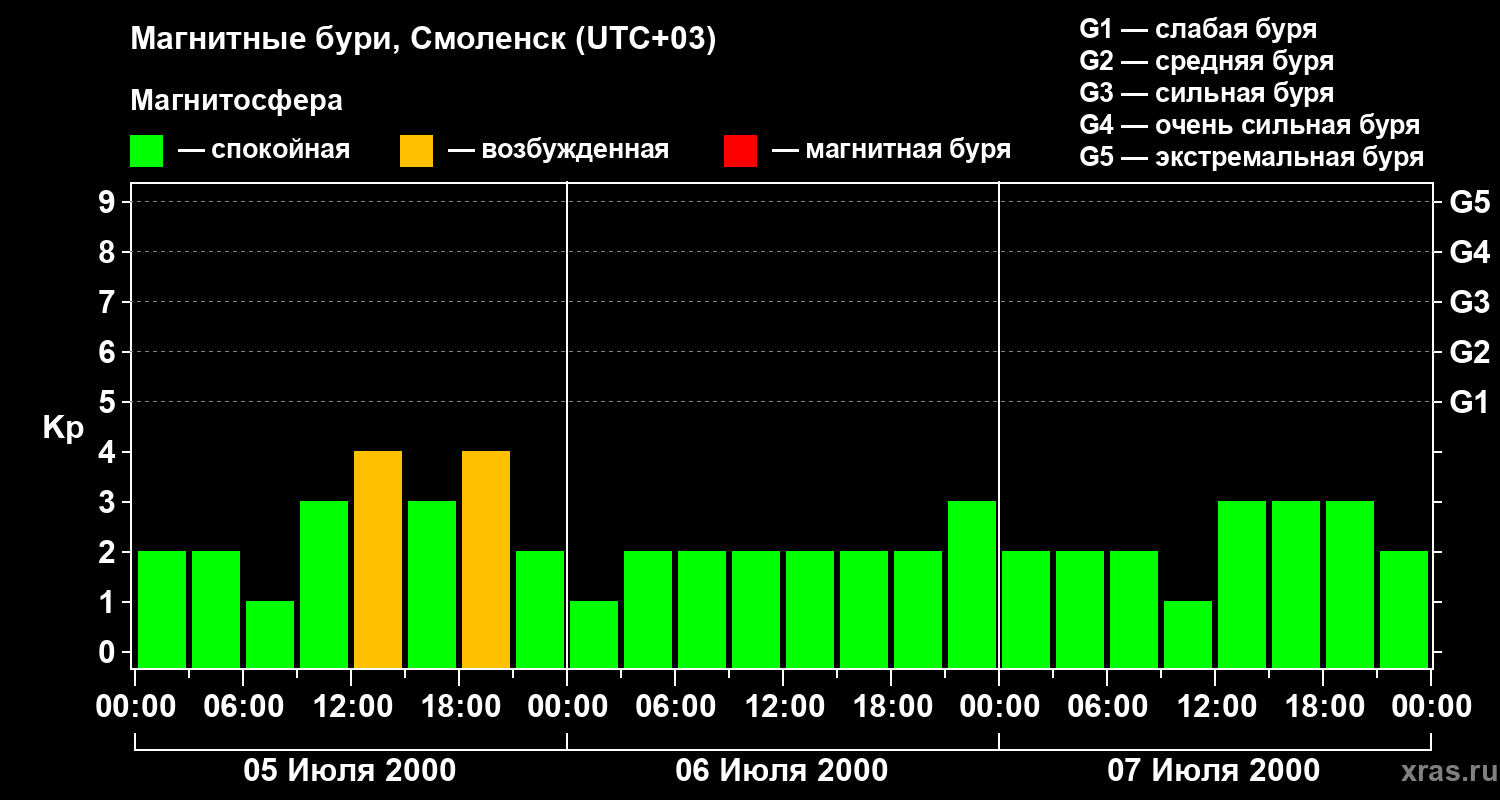Click the "G1 — слабая буря" legend line
This screenshot has height=800, width=1500.
point(1198,29)
